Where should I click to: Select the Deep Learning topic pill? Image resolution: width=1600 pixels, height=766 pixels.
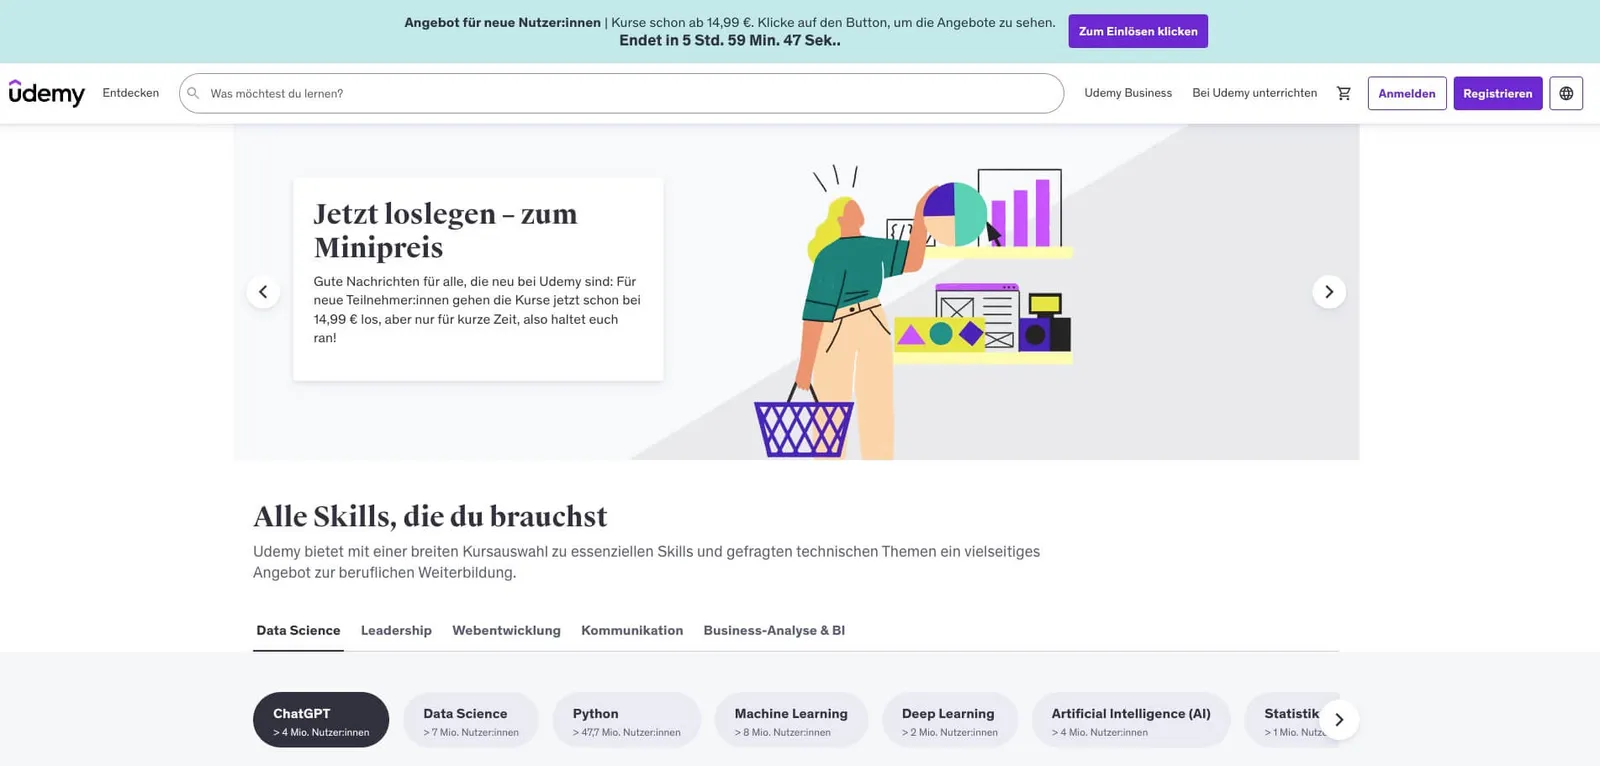pyautogui.click(x=950, y=720)
